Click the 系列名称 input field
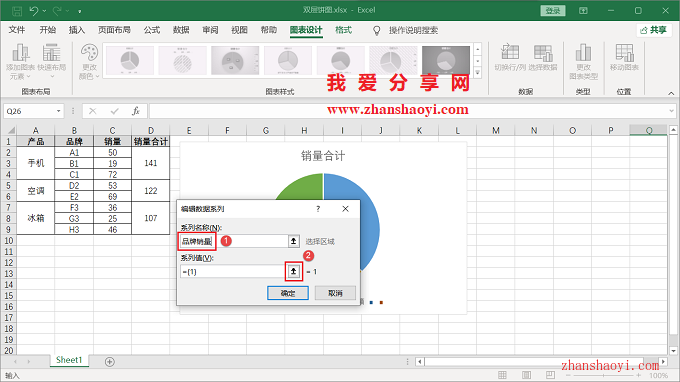The height and width of the screenshot is (382, 680). pos(234,242)
